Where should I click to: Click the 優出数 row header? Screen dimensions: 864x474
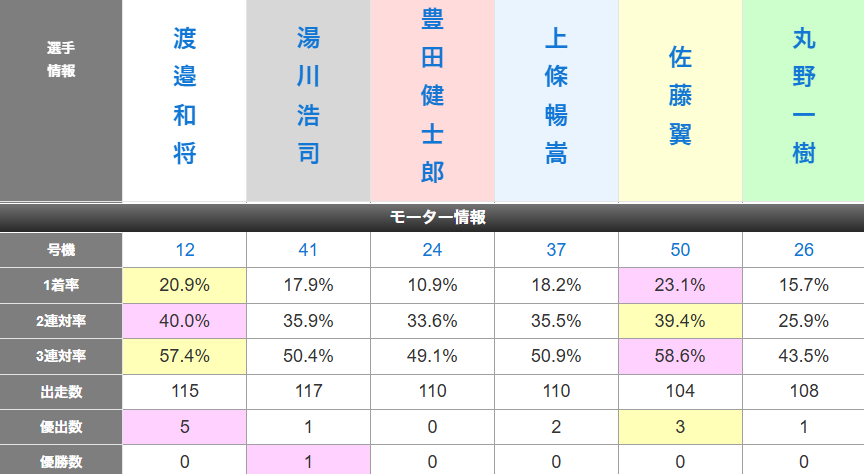click(x=61, y=427)
